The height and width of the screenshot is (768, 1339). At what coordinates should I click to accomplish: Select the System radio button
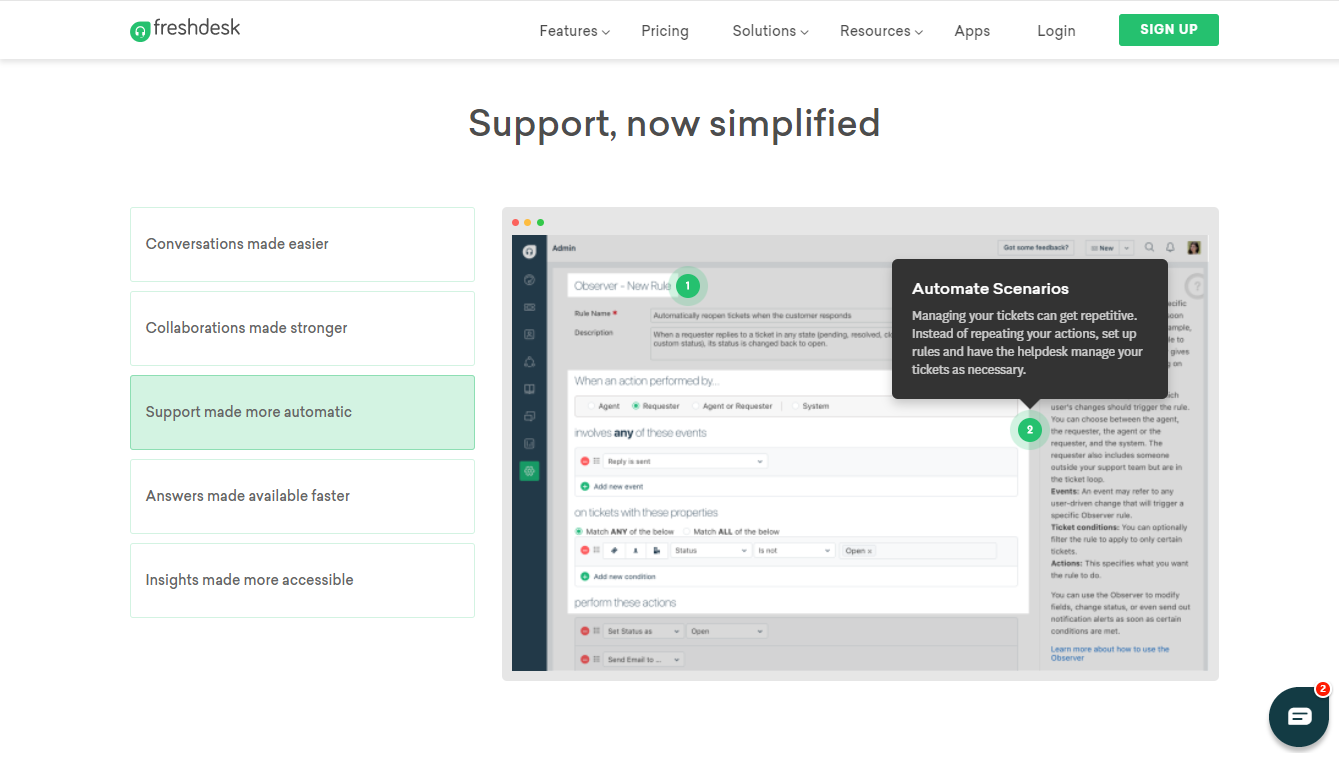[795, 406]
